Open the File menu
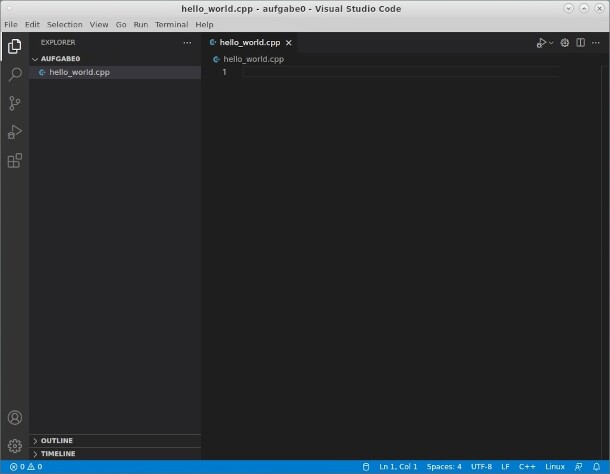The image size is (610, 474). tap(11, 25)
